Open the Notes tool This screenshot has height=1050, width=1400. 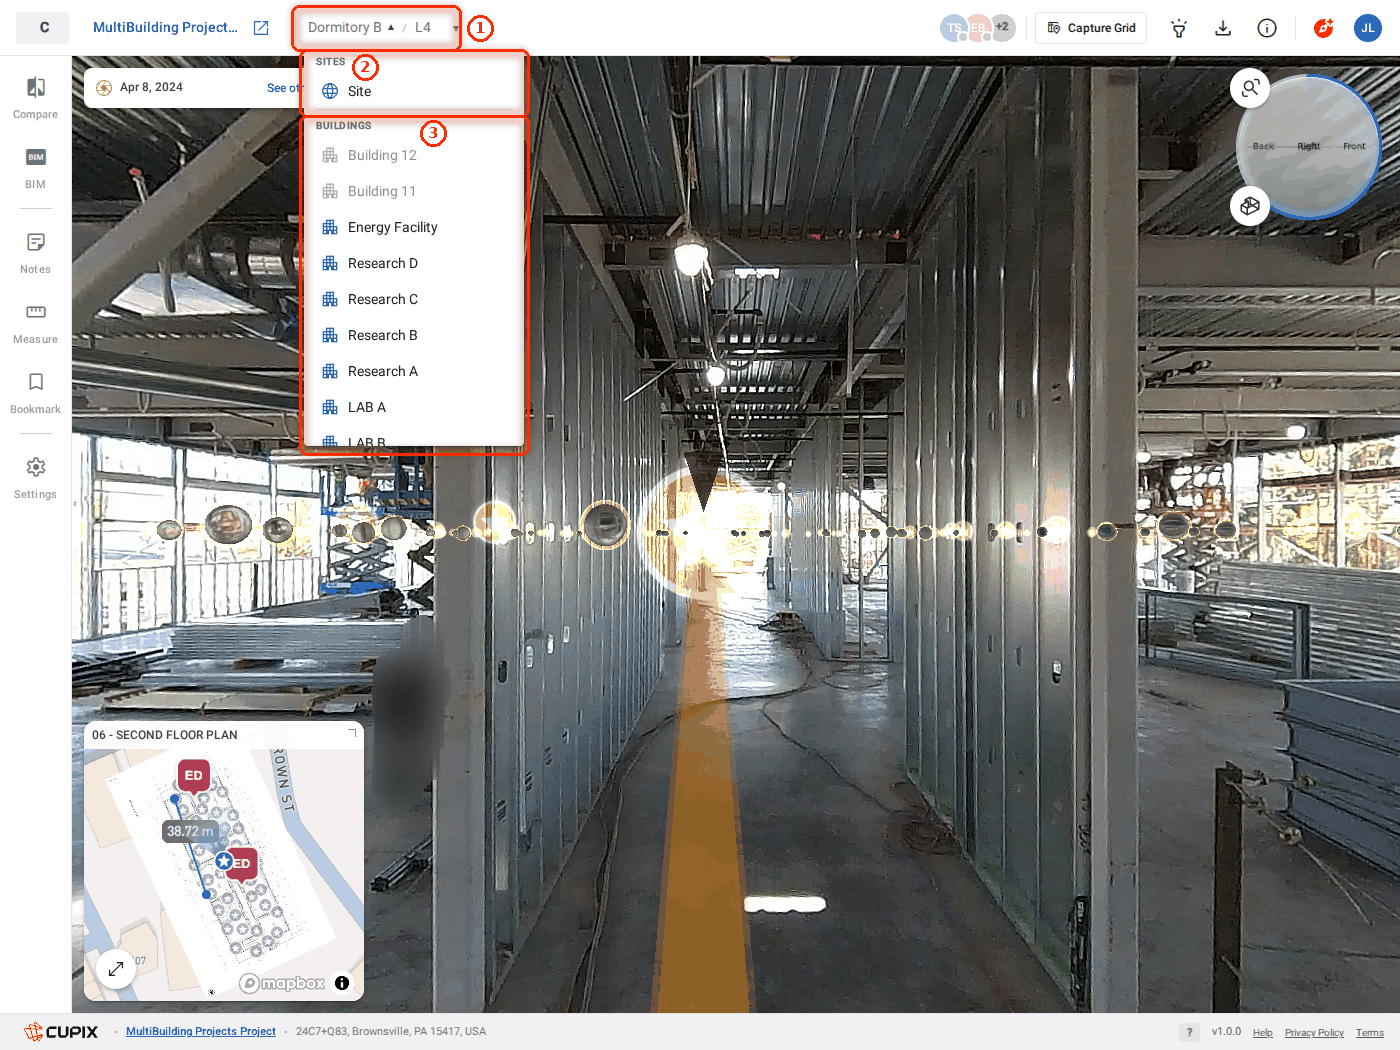click(35, 253)
